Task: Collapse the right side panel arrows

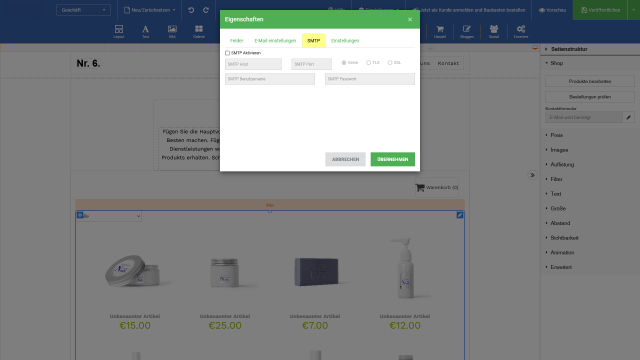Action: 532,175
